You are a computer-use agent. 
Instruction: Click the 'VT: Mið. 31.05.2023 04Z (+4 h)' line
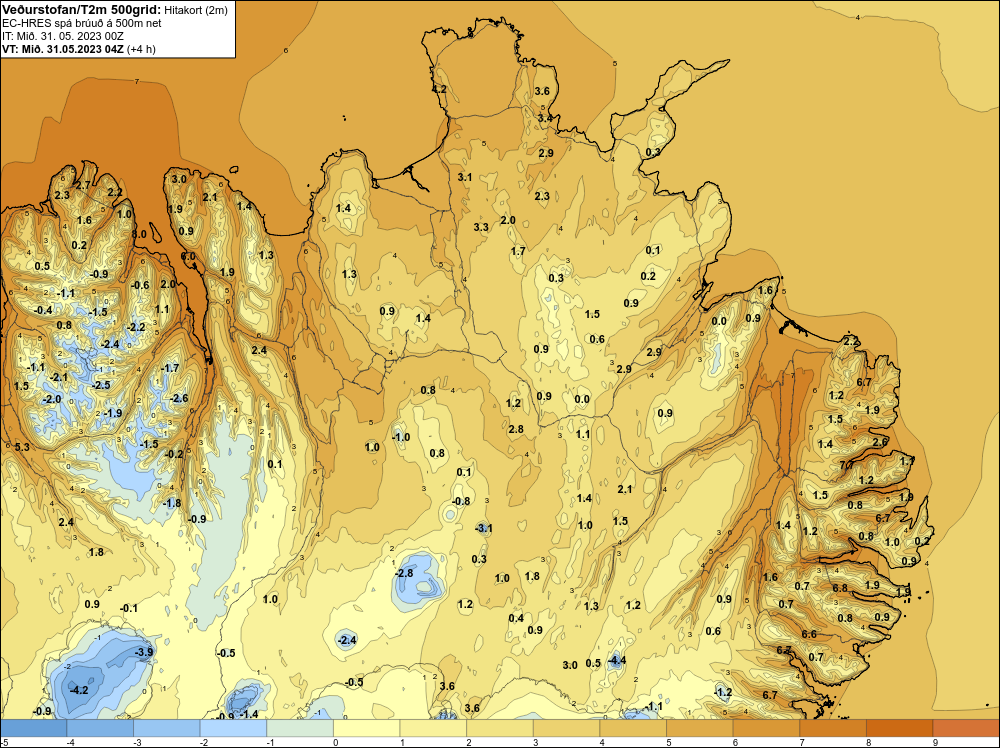tap(78, 49)
